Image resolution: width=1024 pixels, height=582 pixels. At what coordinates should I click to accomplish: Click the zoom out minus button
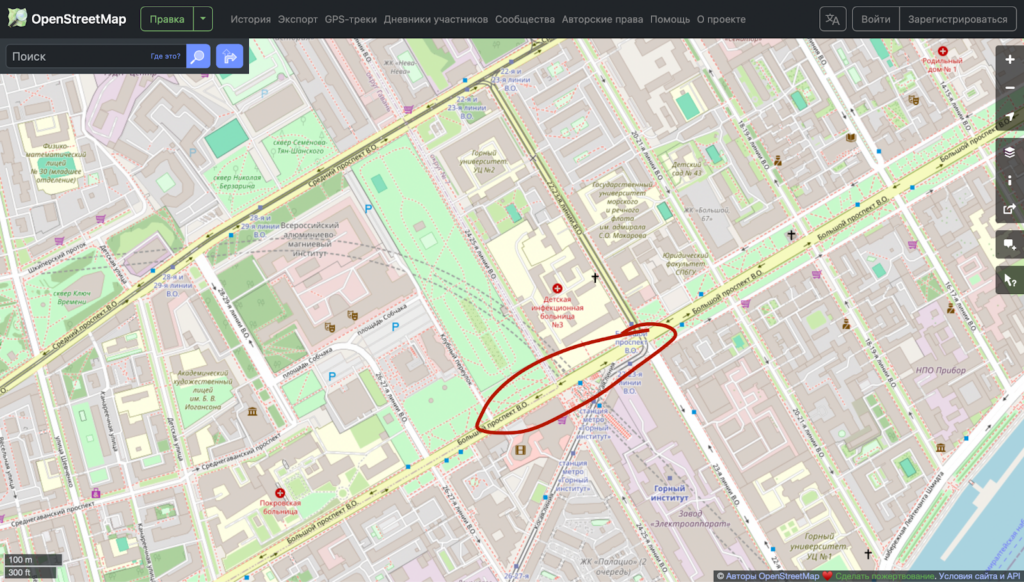tap(1009, 88)
